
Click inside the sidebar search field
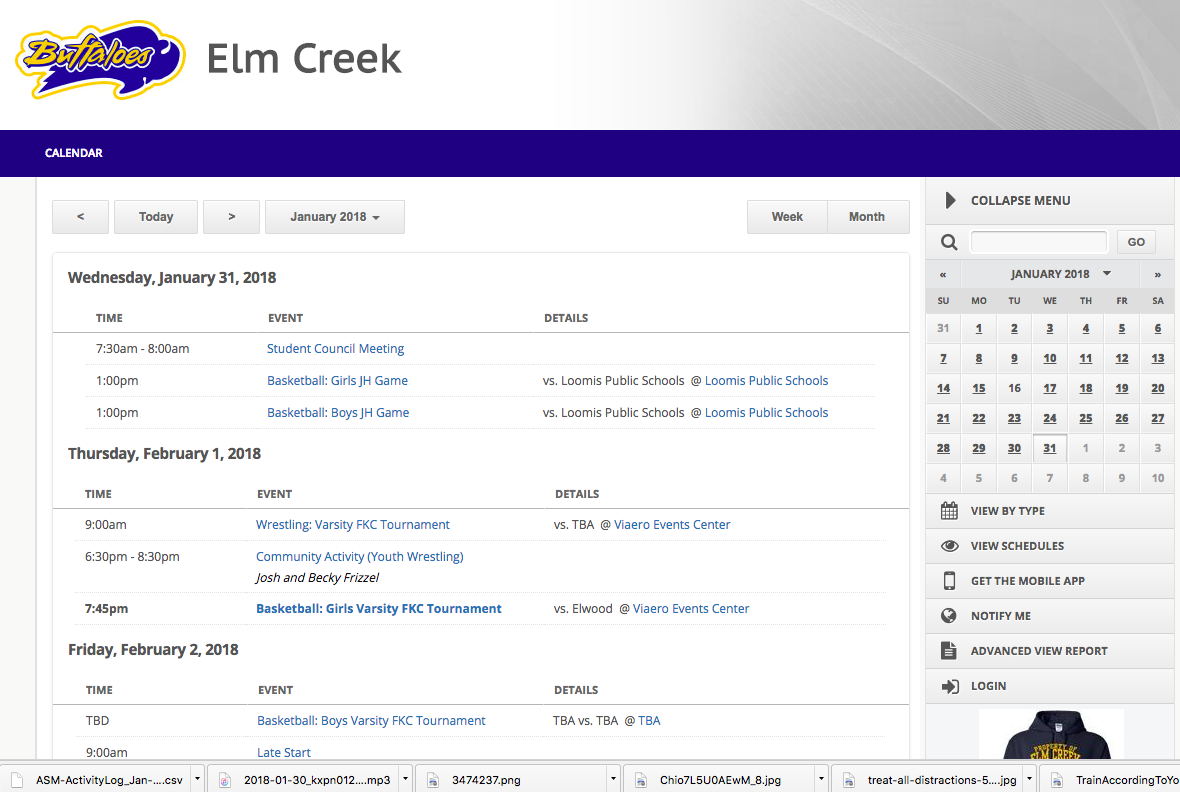click(1038, 241)
